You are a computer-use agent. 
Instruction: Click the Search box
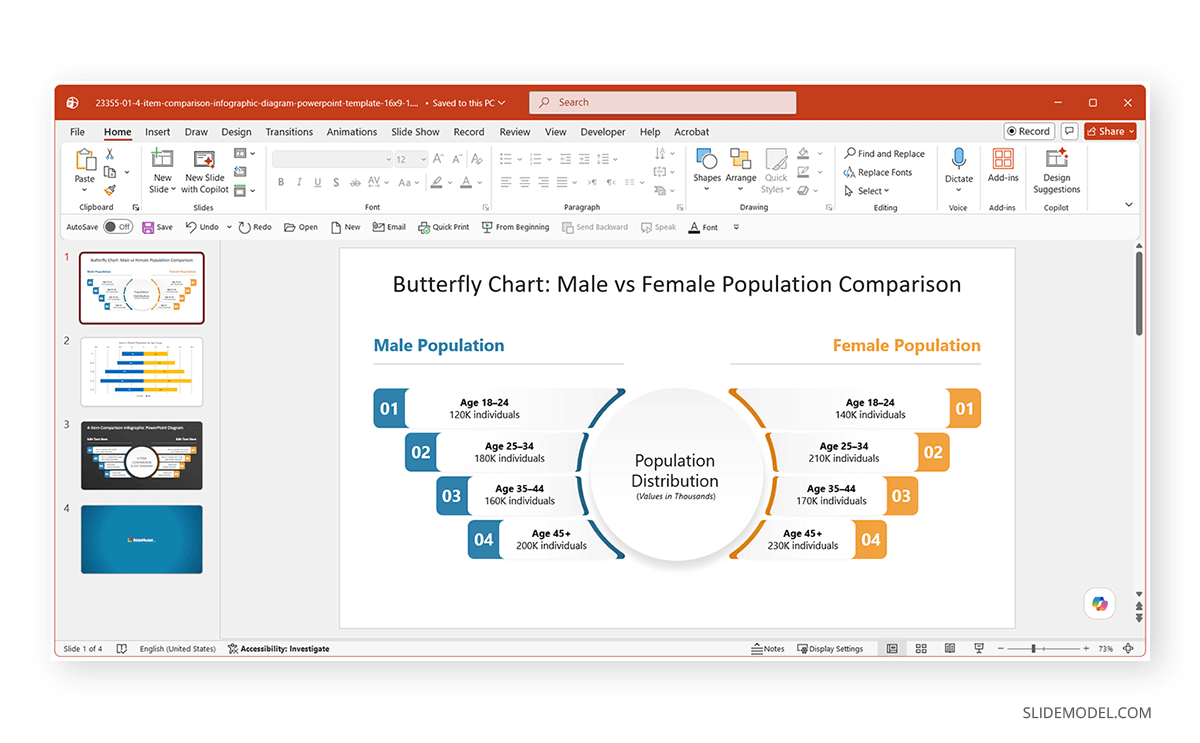(663, 102)
